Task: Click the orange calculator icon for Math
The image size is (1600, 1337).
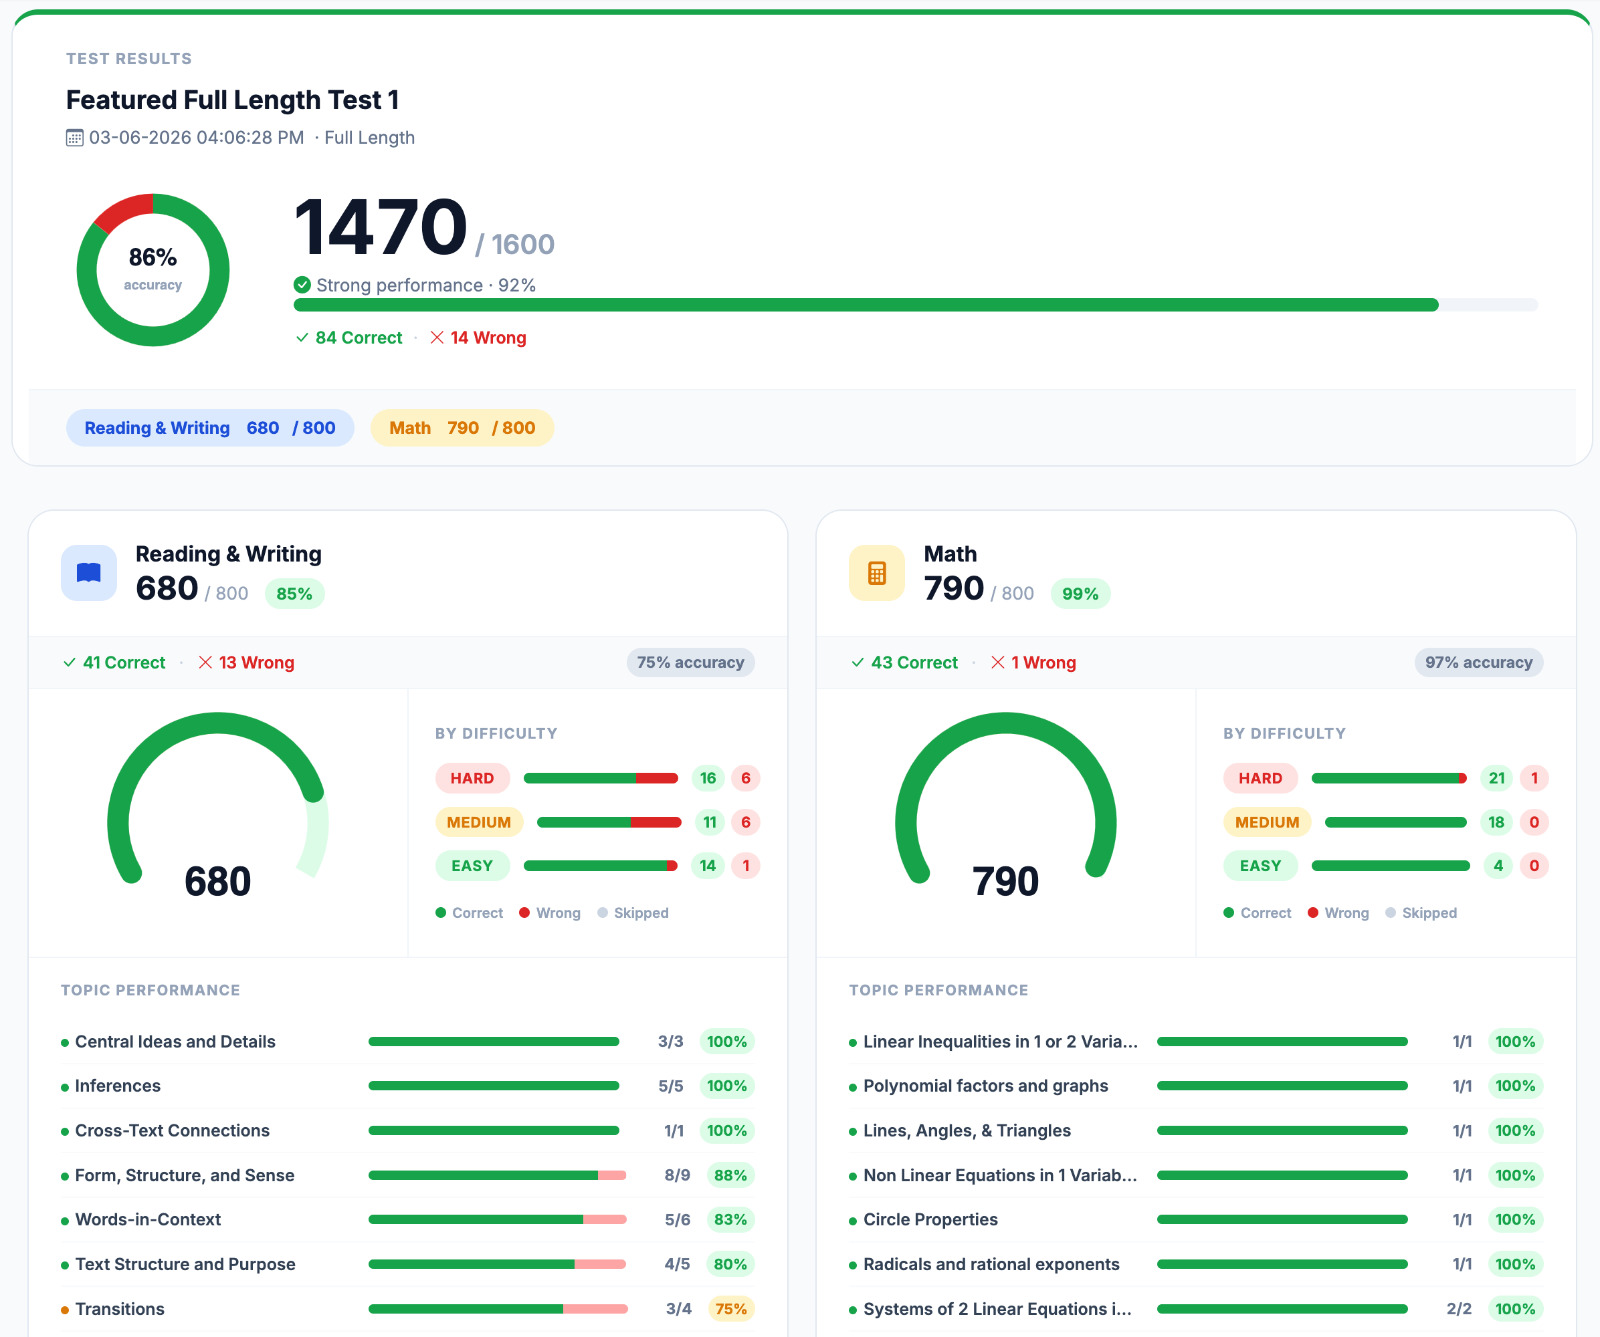Action: (x=877, y=573)
